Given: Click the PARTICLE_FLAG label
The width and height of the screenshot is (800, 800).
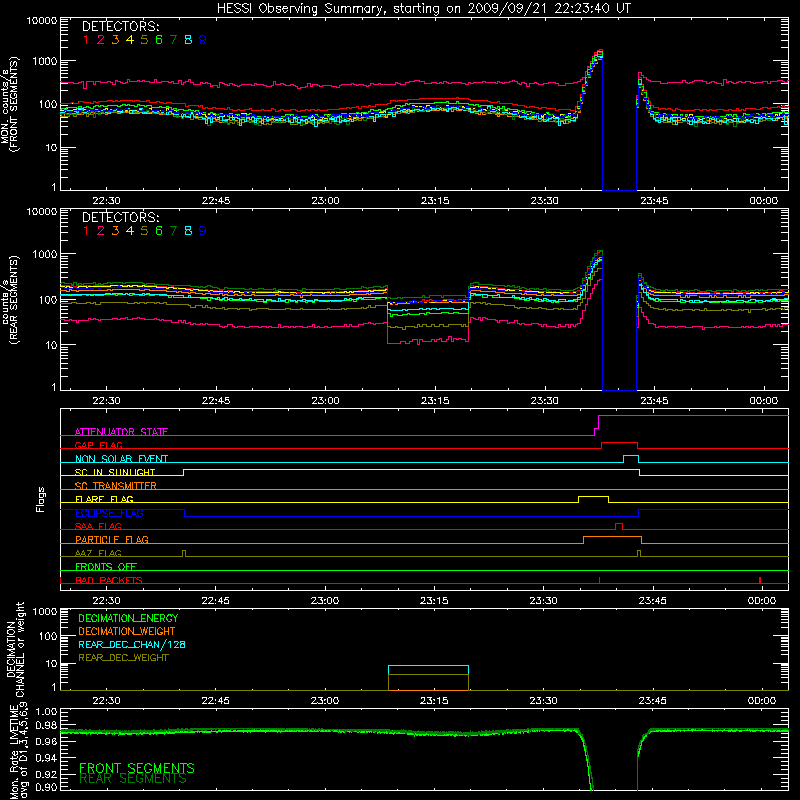Looking at the screenshot, I should (x=112, y=539).
